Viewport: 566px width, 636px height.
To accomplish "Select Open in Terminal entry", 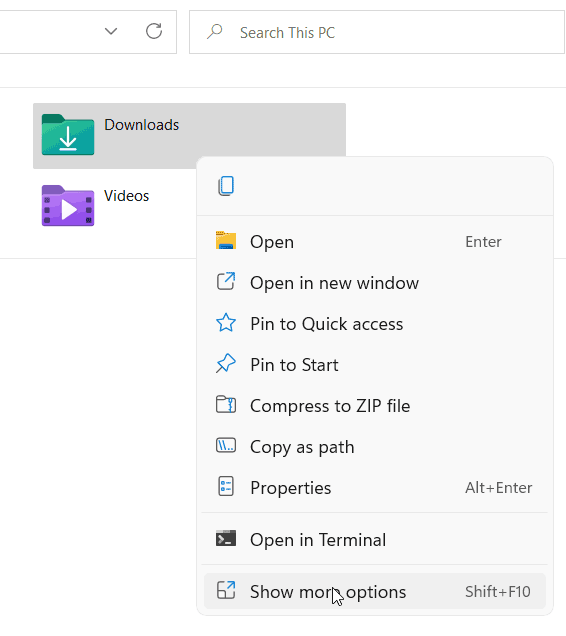I will pos(374,539).
